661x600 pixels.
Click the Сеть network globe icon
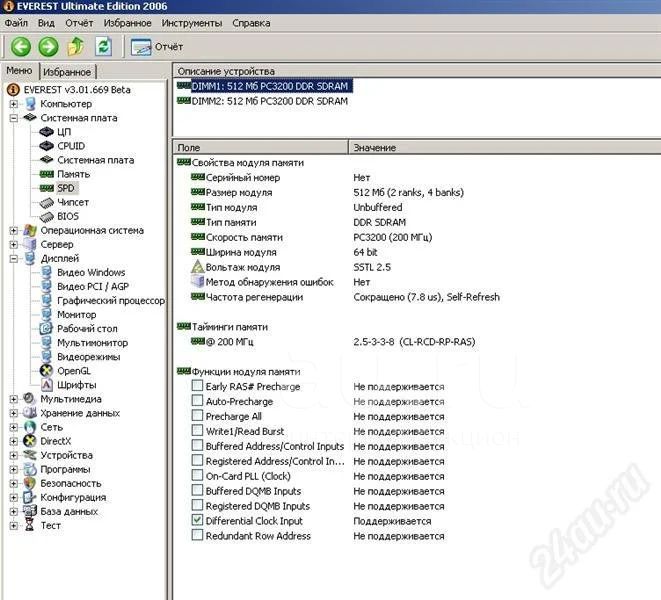tap(30, 427)
